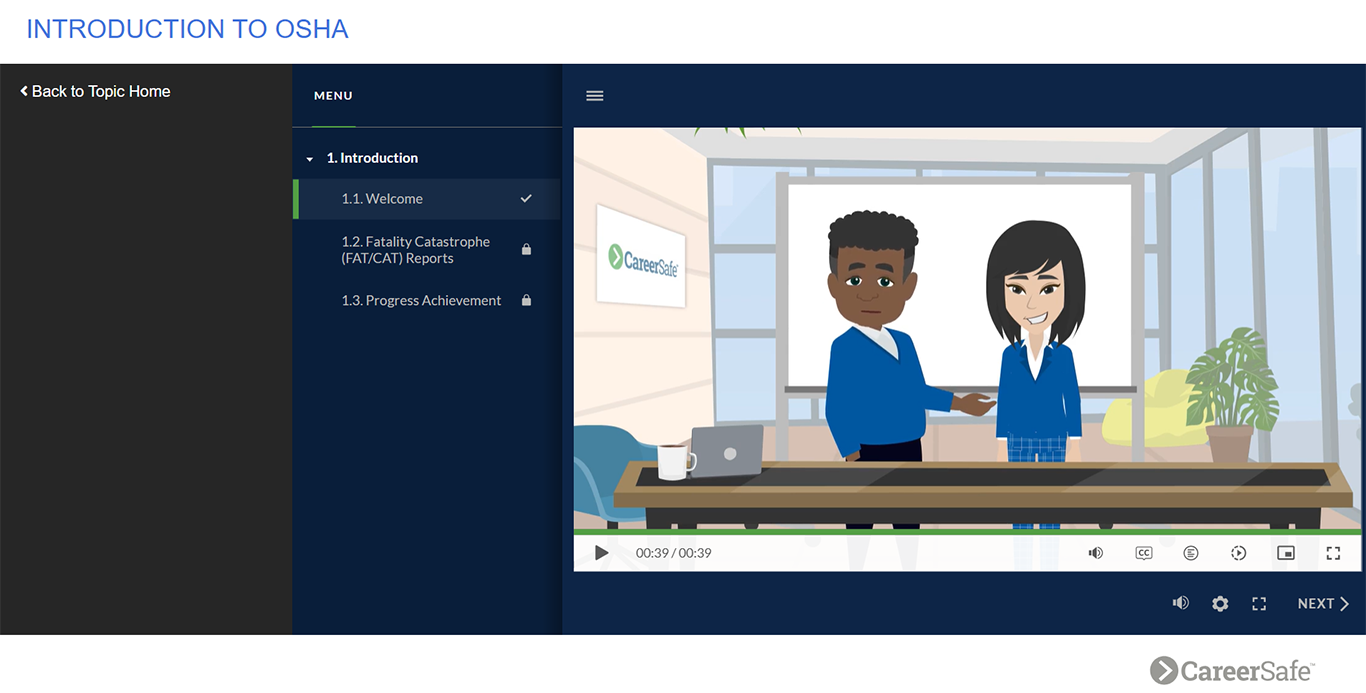Click the CareerSafe logo in the footer
Screen dimensions: 1366x693
(x=1232, y=670)
